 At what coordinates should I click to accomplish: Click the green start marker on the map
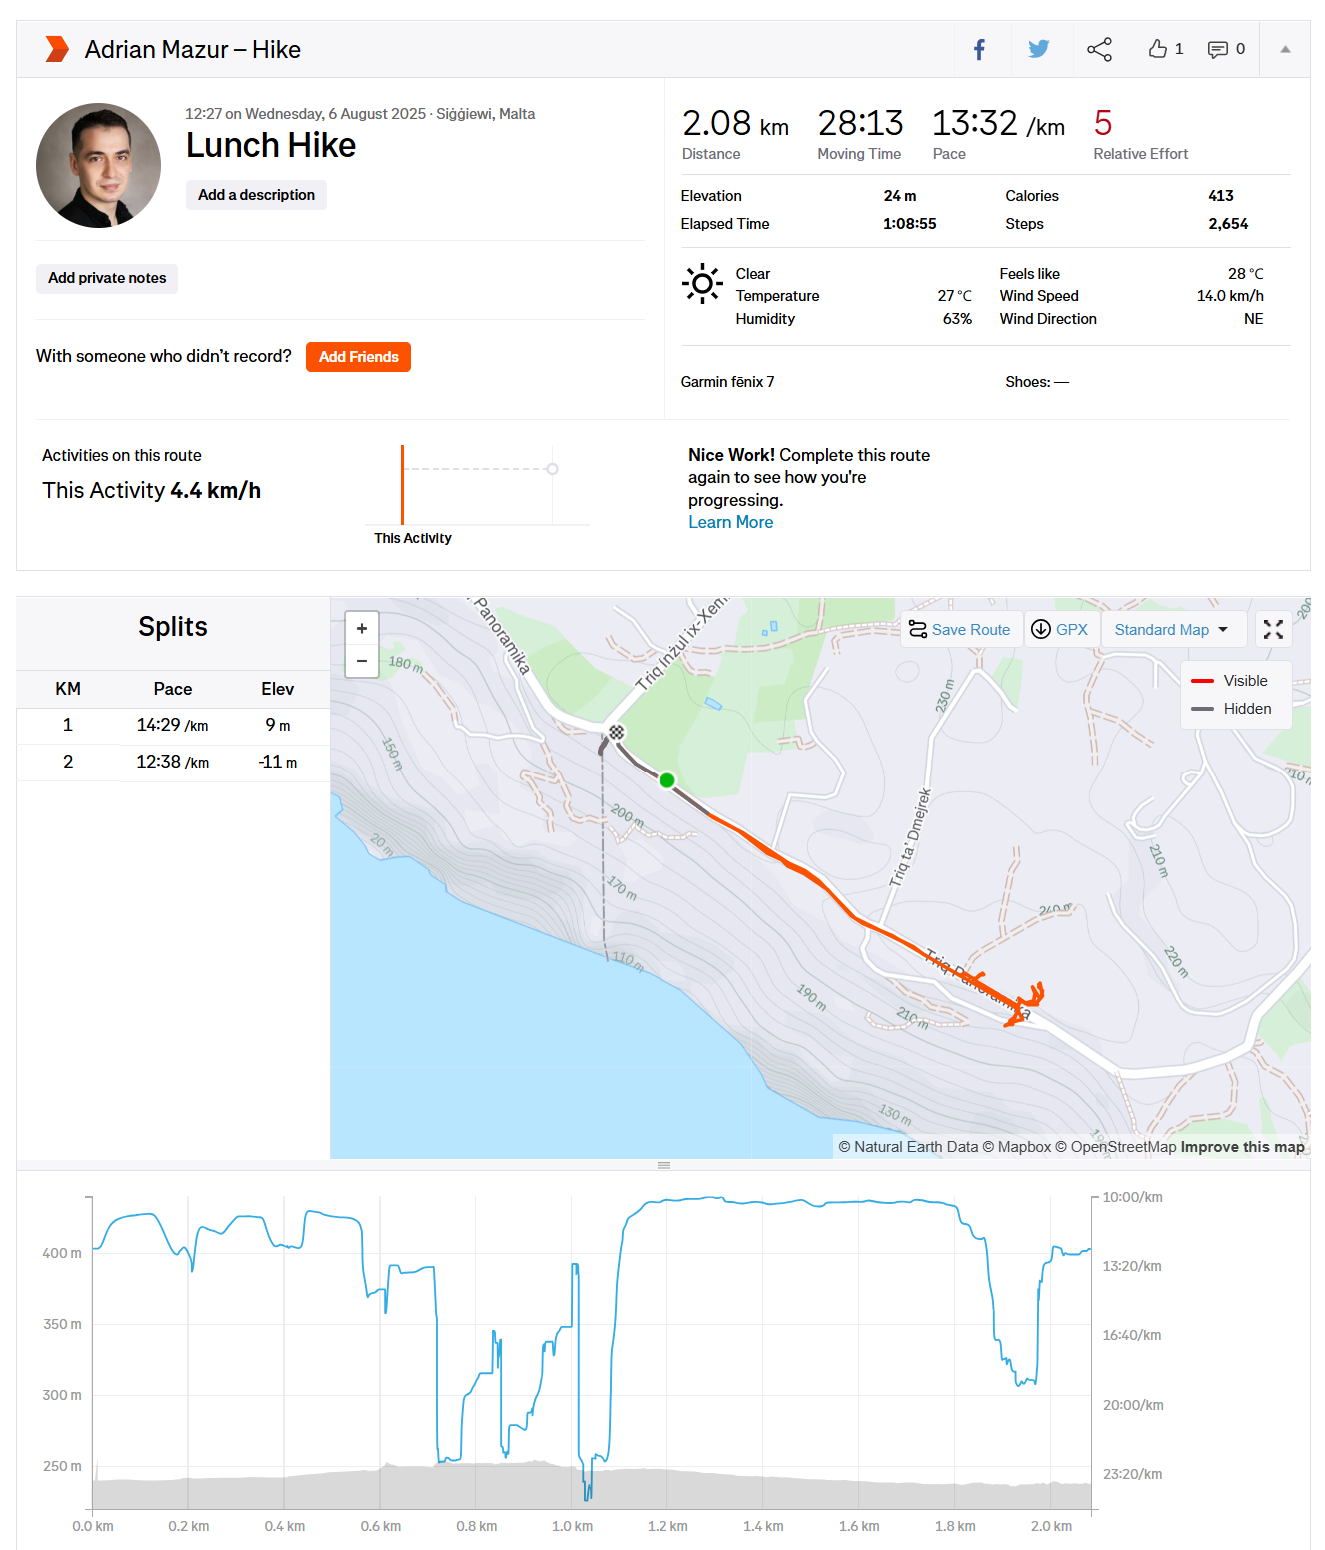tap(667, 779)
